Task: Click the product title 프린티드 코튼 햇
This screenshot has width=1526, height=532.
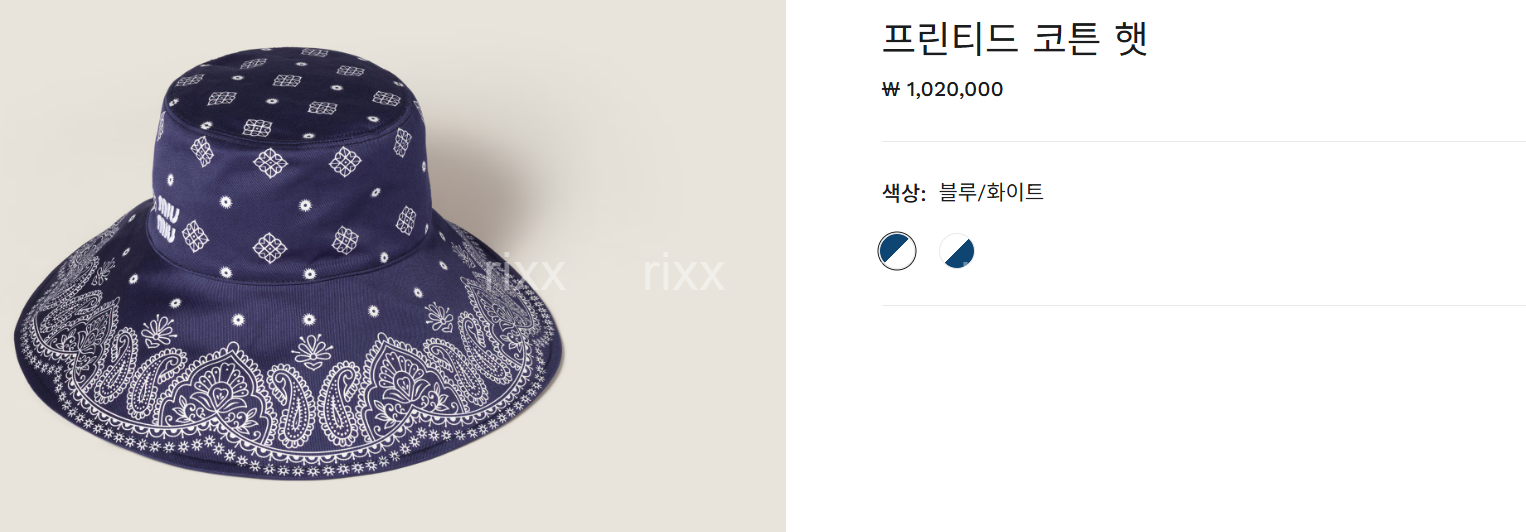Action: [x=1014, y=37]
